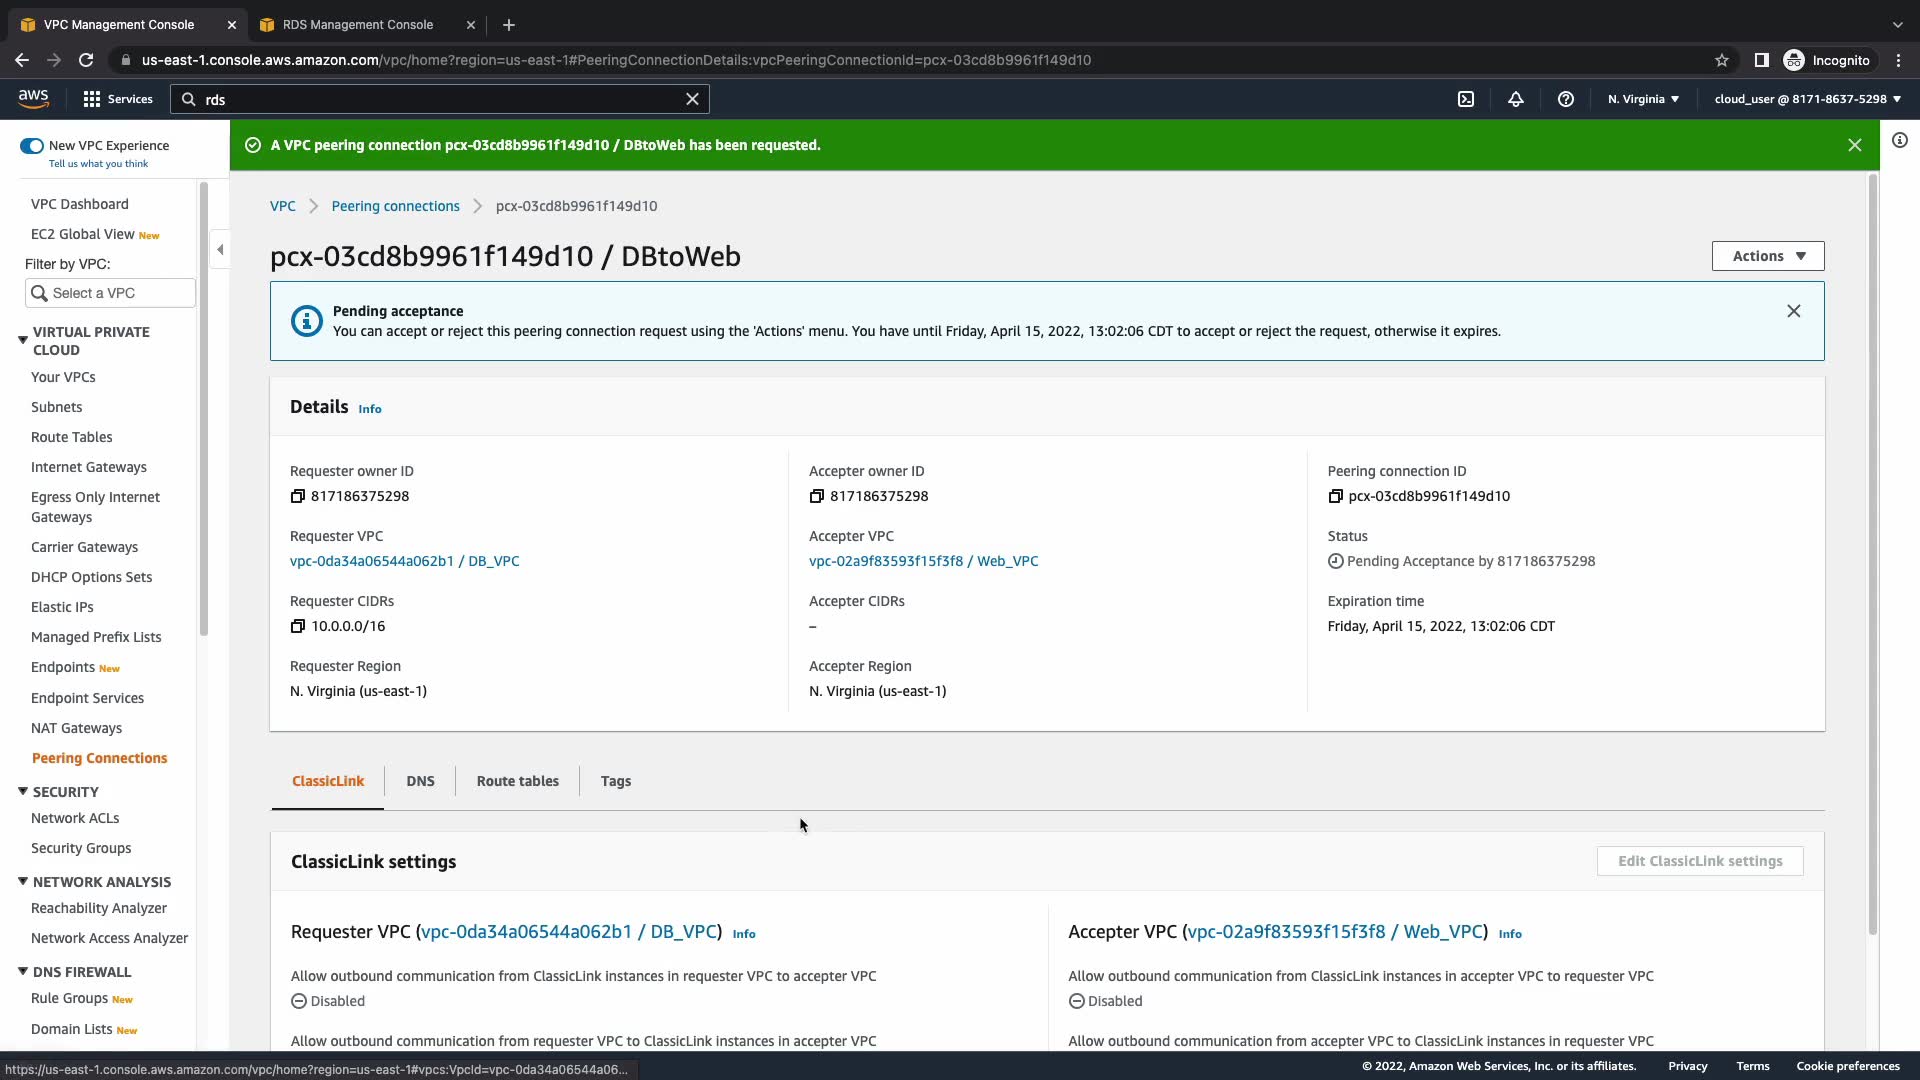Switch to the Route tables tab

pyautogui.click(x=517, y=781)
